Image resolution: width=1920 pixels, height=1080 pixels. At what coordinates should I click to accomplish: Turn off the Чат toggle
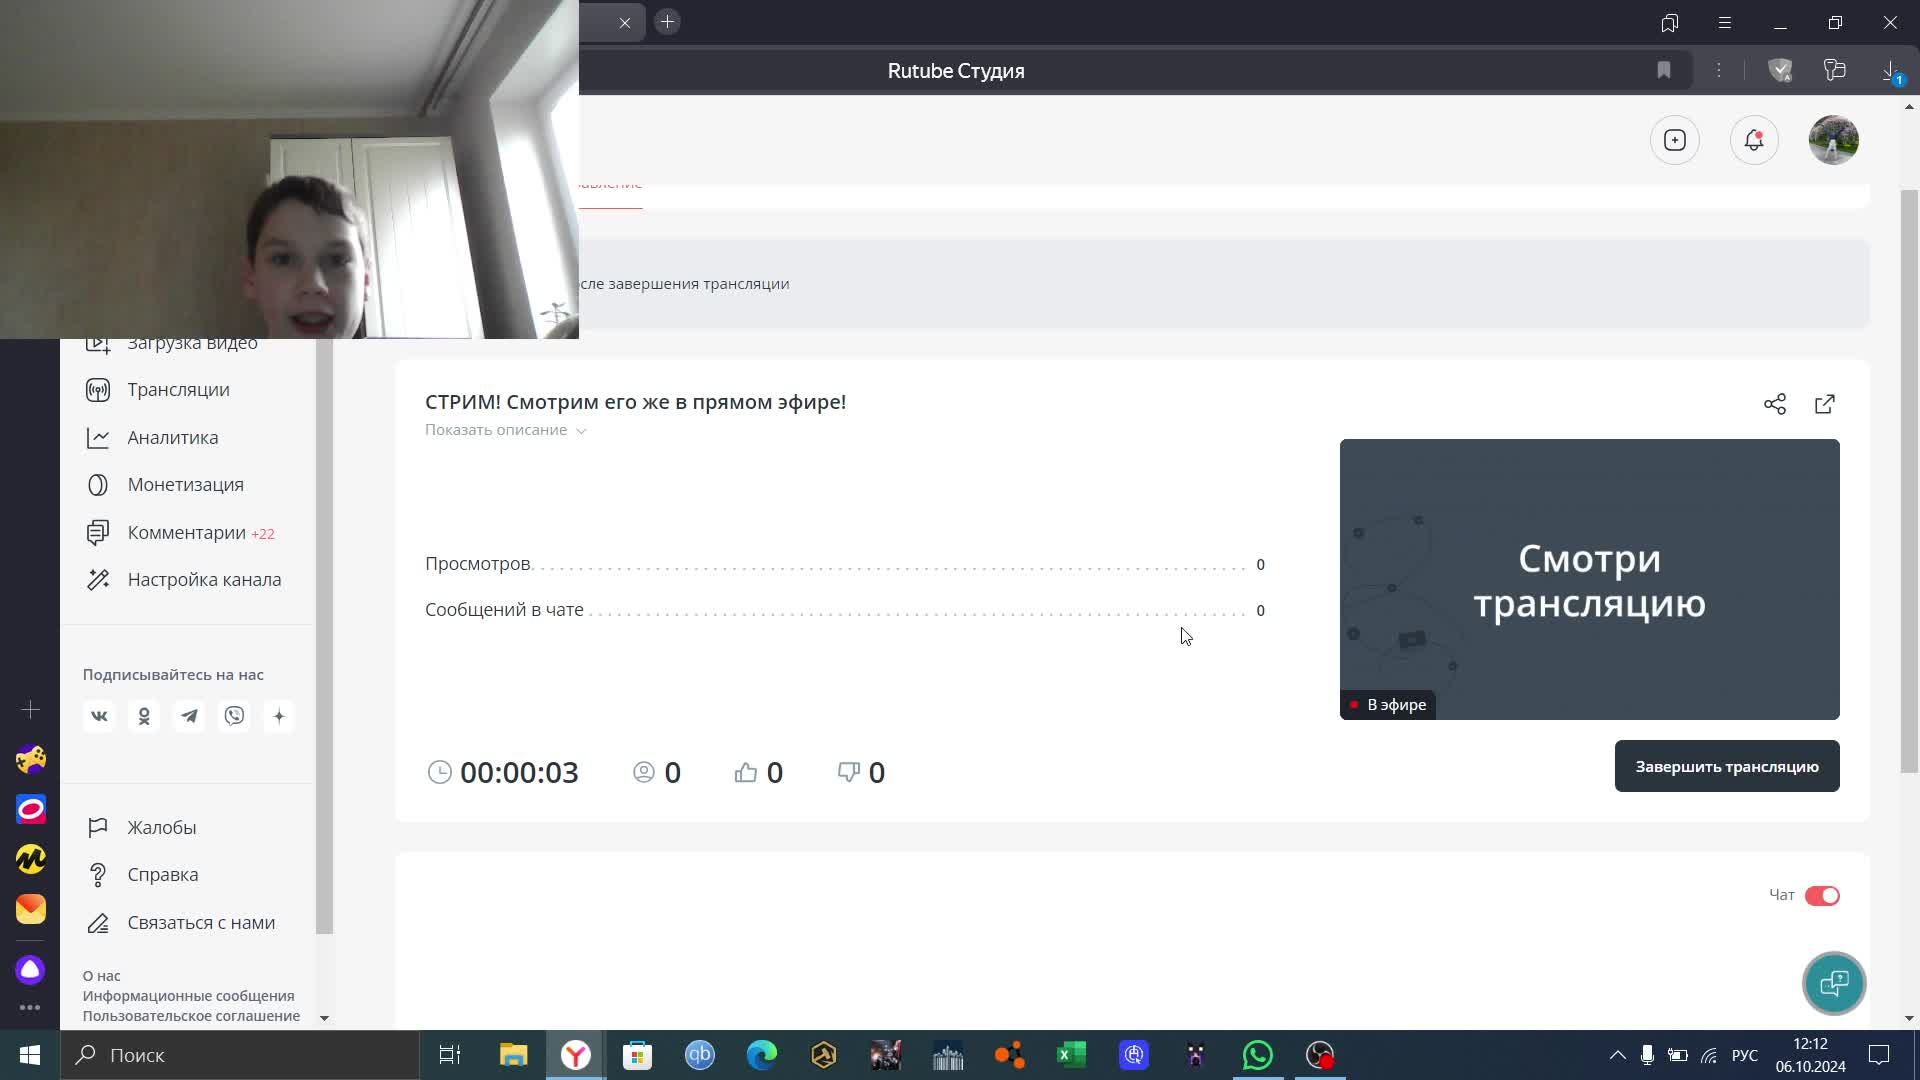(1822, 895)
